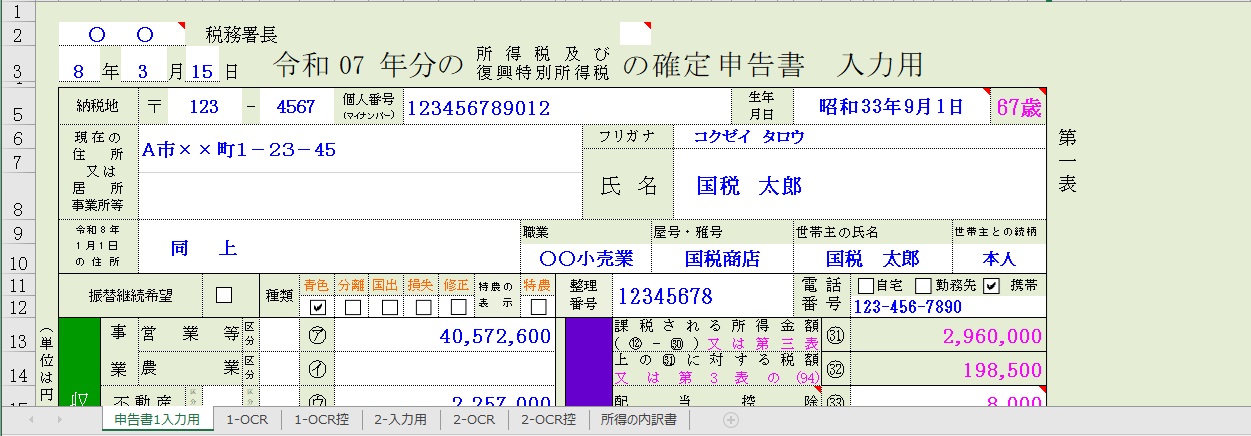The width and height of the screenshot is (1251, 436).
Task: Open the 2-入力用 sheet tab
Action: coord(399,420)
